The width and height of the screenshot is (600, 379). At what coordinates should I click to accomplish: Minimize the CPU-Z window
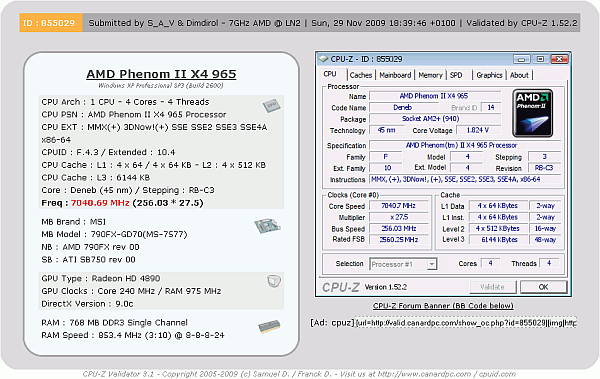(521, 59)
